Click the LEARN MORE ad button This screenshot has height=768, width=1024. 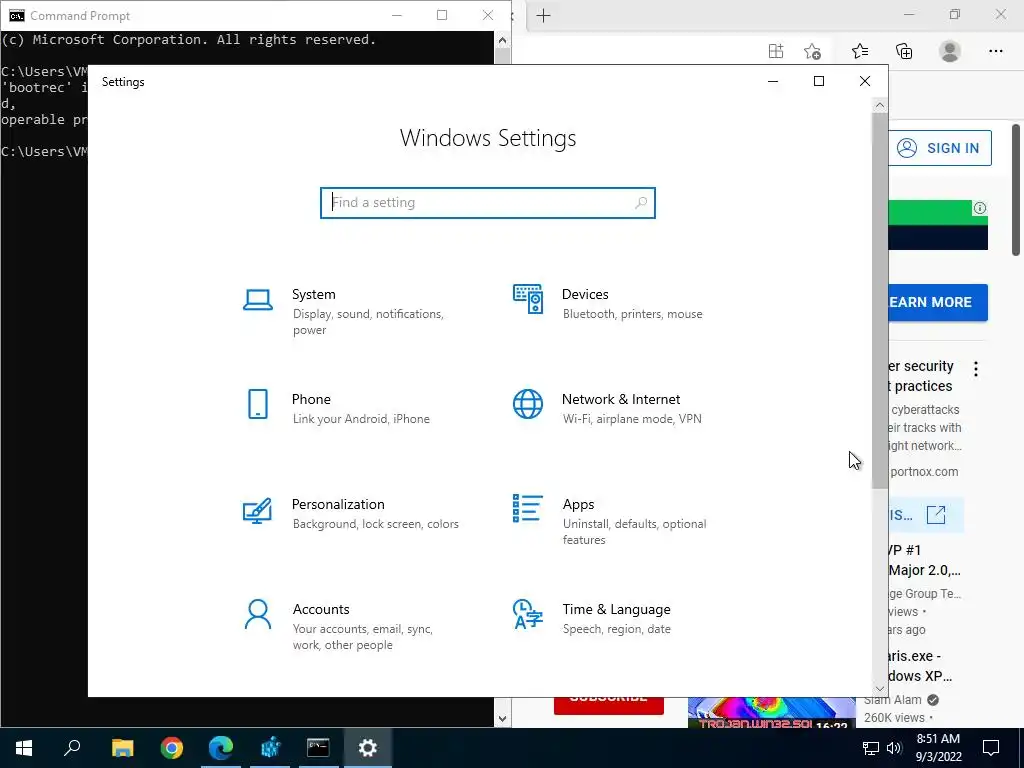938,302
